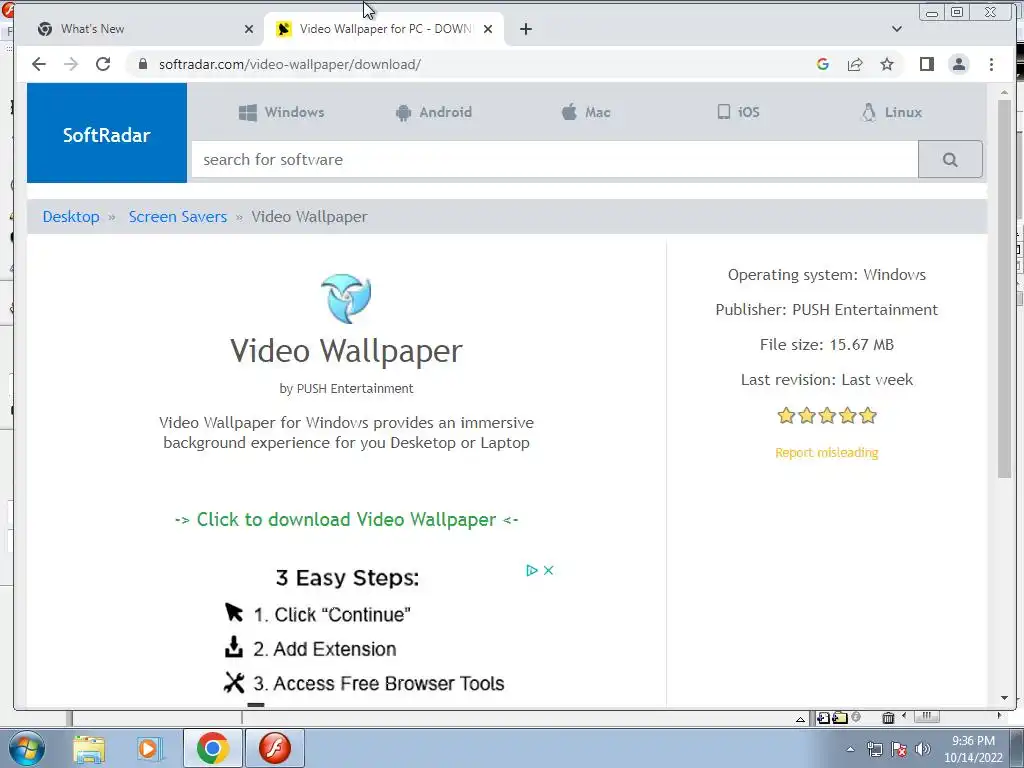Close the ad with X icon
1024x768 pixels.
(x=549, y=570)
